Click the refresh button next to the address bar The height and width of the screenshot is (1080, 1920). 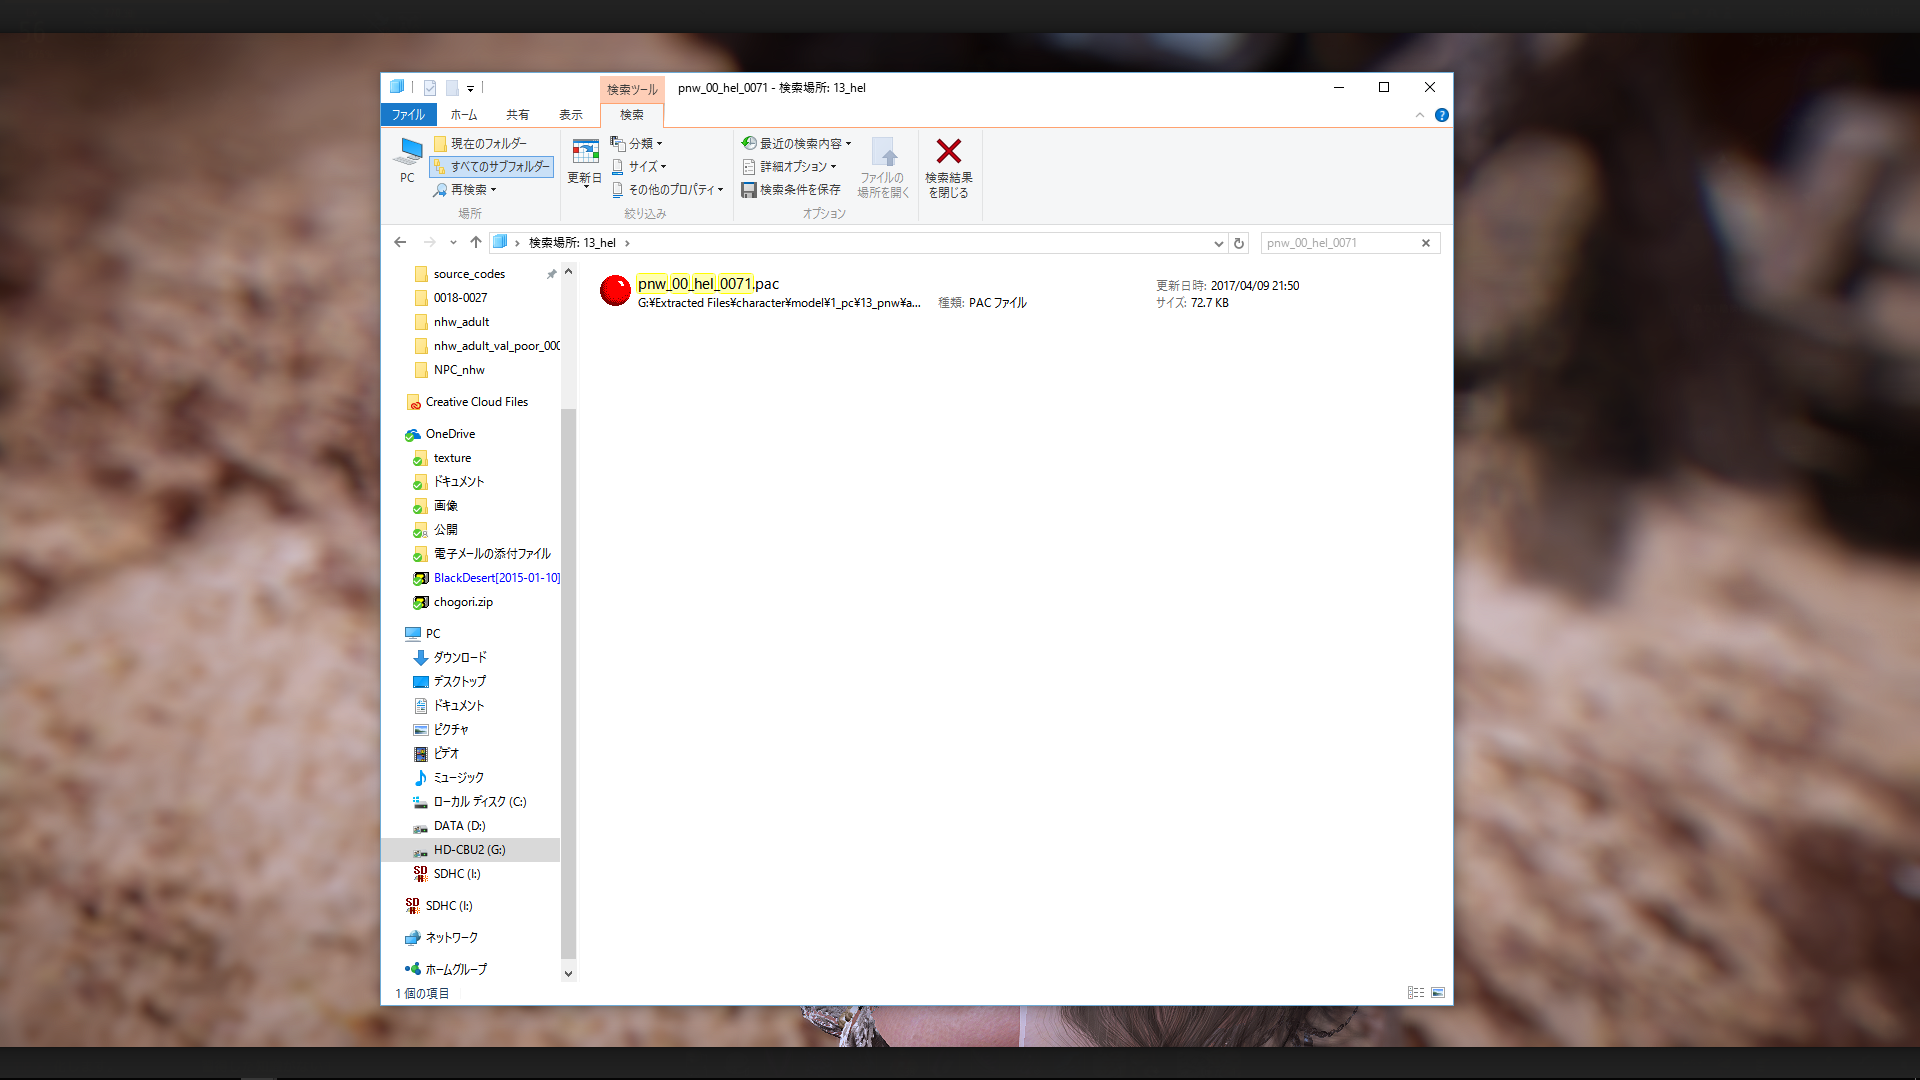[1239, 243]
